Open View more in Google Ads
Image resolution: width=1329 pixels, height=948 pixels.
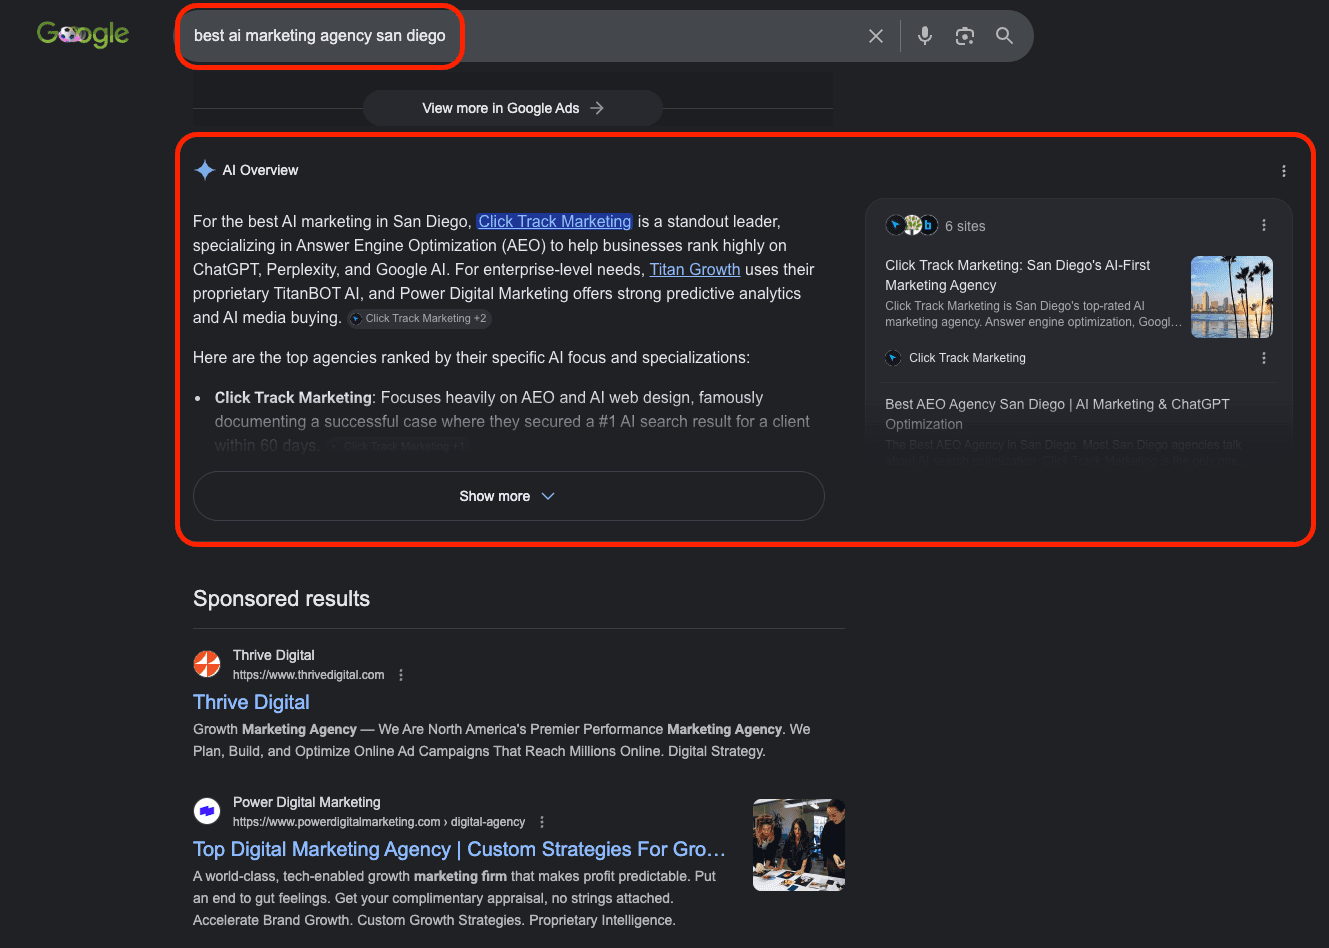click(x=513, y=108)
